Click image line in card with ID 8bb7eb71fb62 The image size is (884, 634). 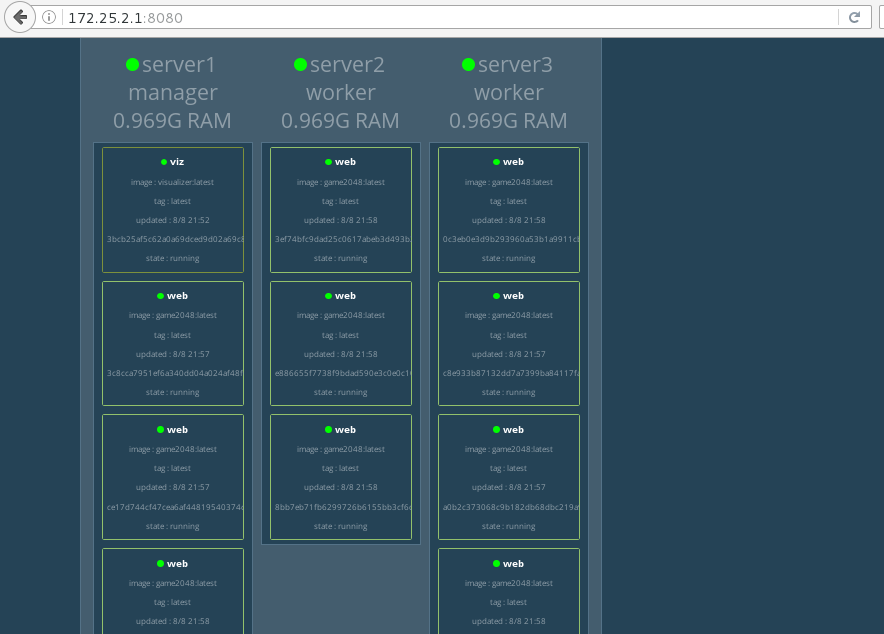(341, 449)
